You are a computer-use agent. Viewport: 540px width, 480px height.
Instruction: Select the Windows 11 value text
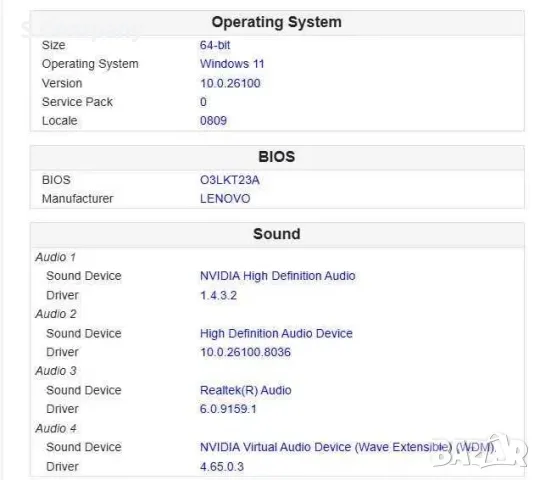232,64
